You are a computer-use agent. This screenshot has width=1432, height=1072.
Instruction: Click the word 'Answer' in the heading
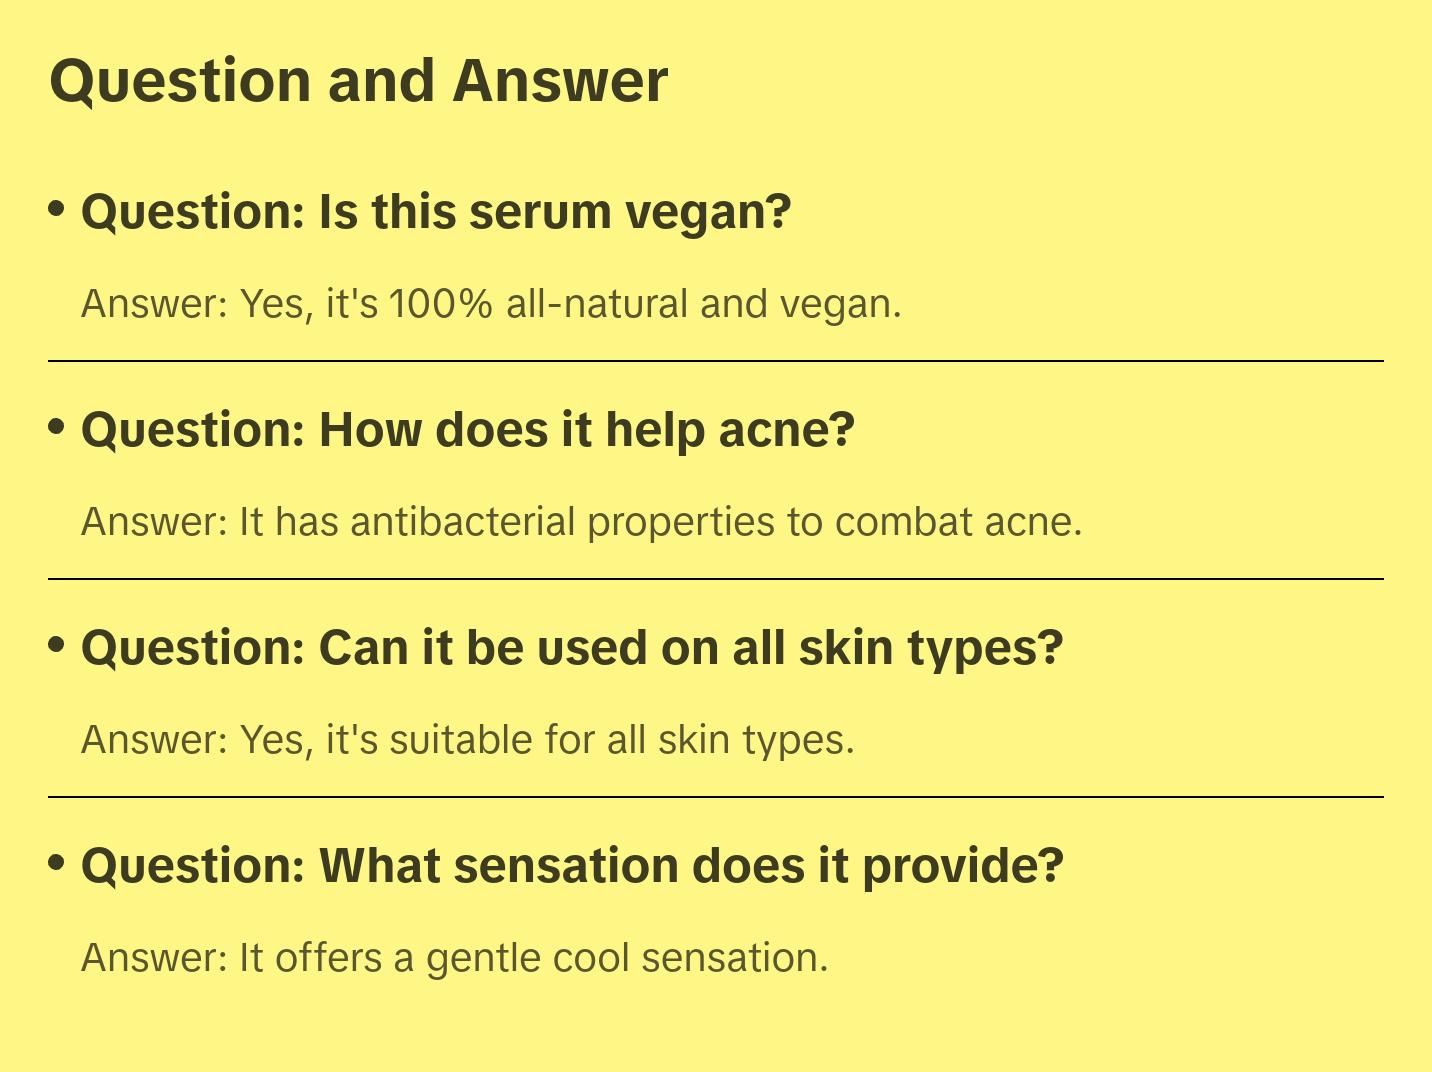[560, 81]
